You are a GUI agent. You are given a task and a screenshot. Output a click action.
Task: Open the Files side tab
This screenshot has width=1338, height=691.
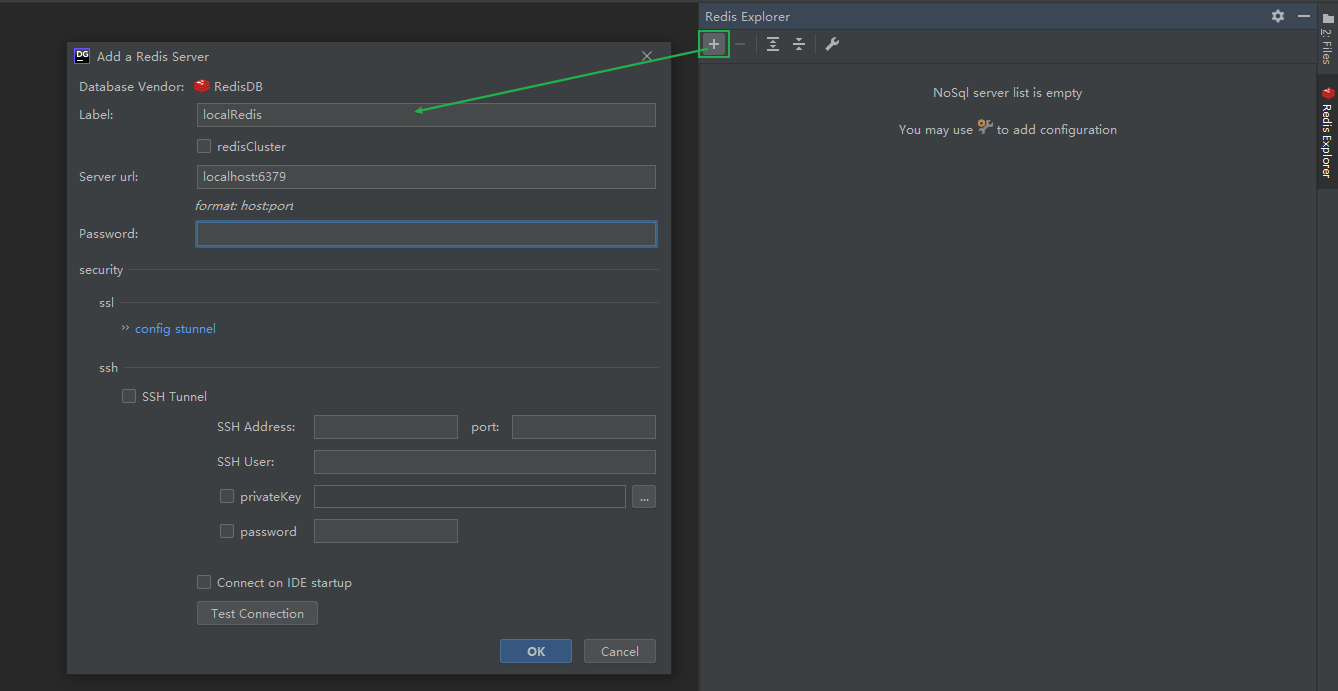1327,40
